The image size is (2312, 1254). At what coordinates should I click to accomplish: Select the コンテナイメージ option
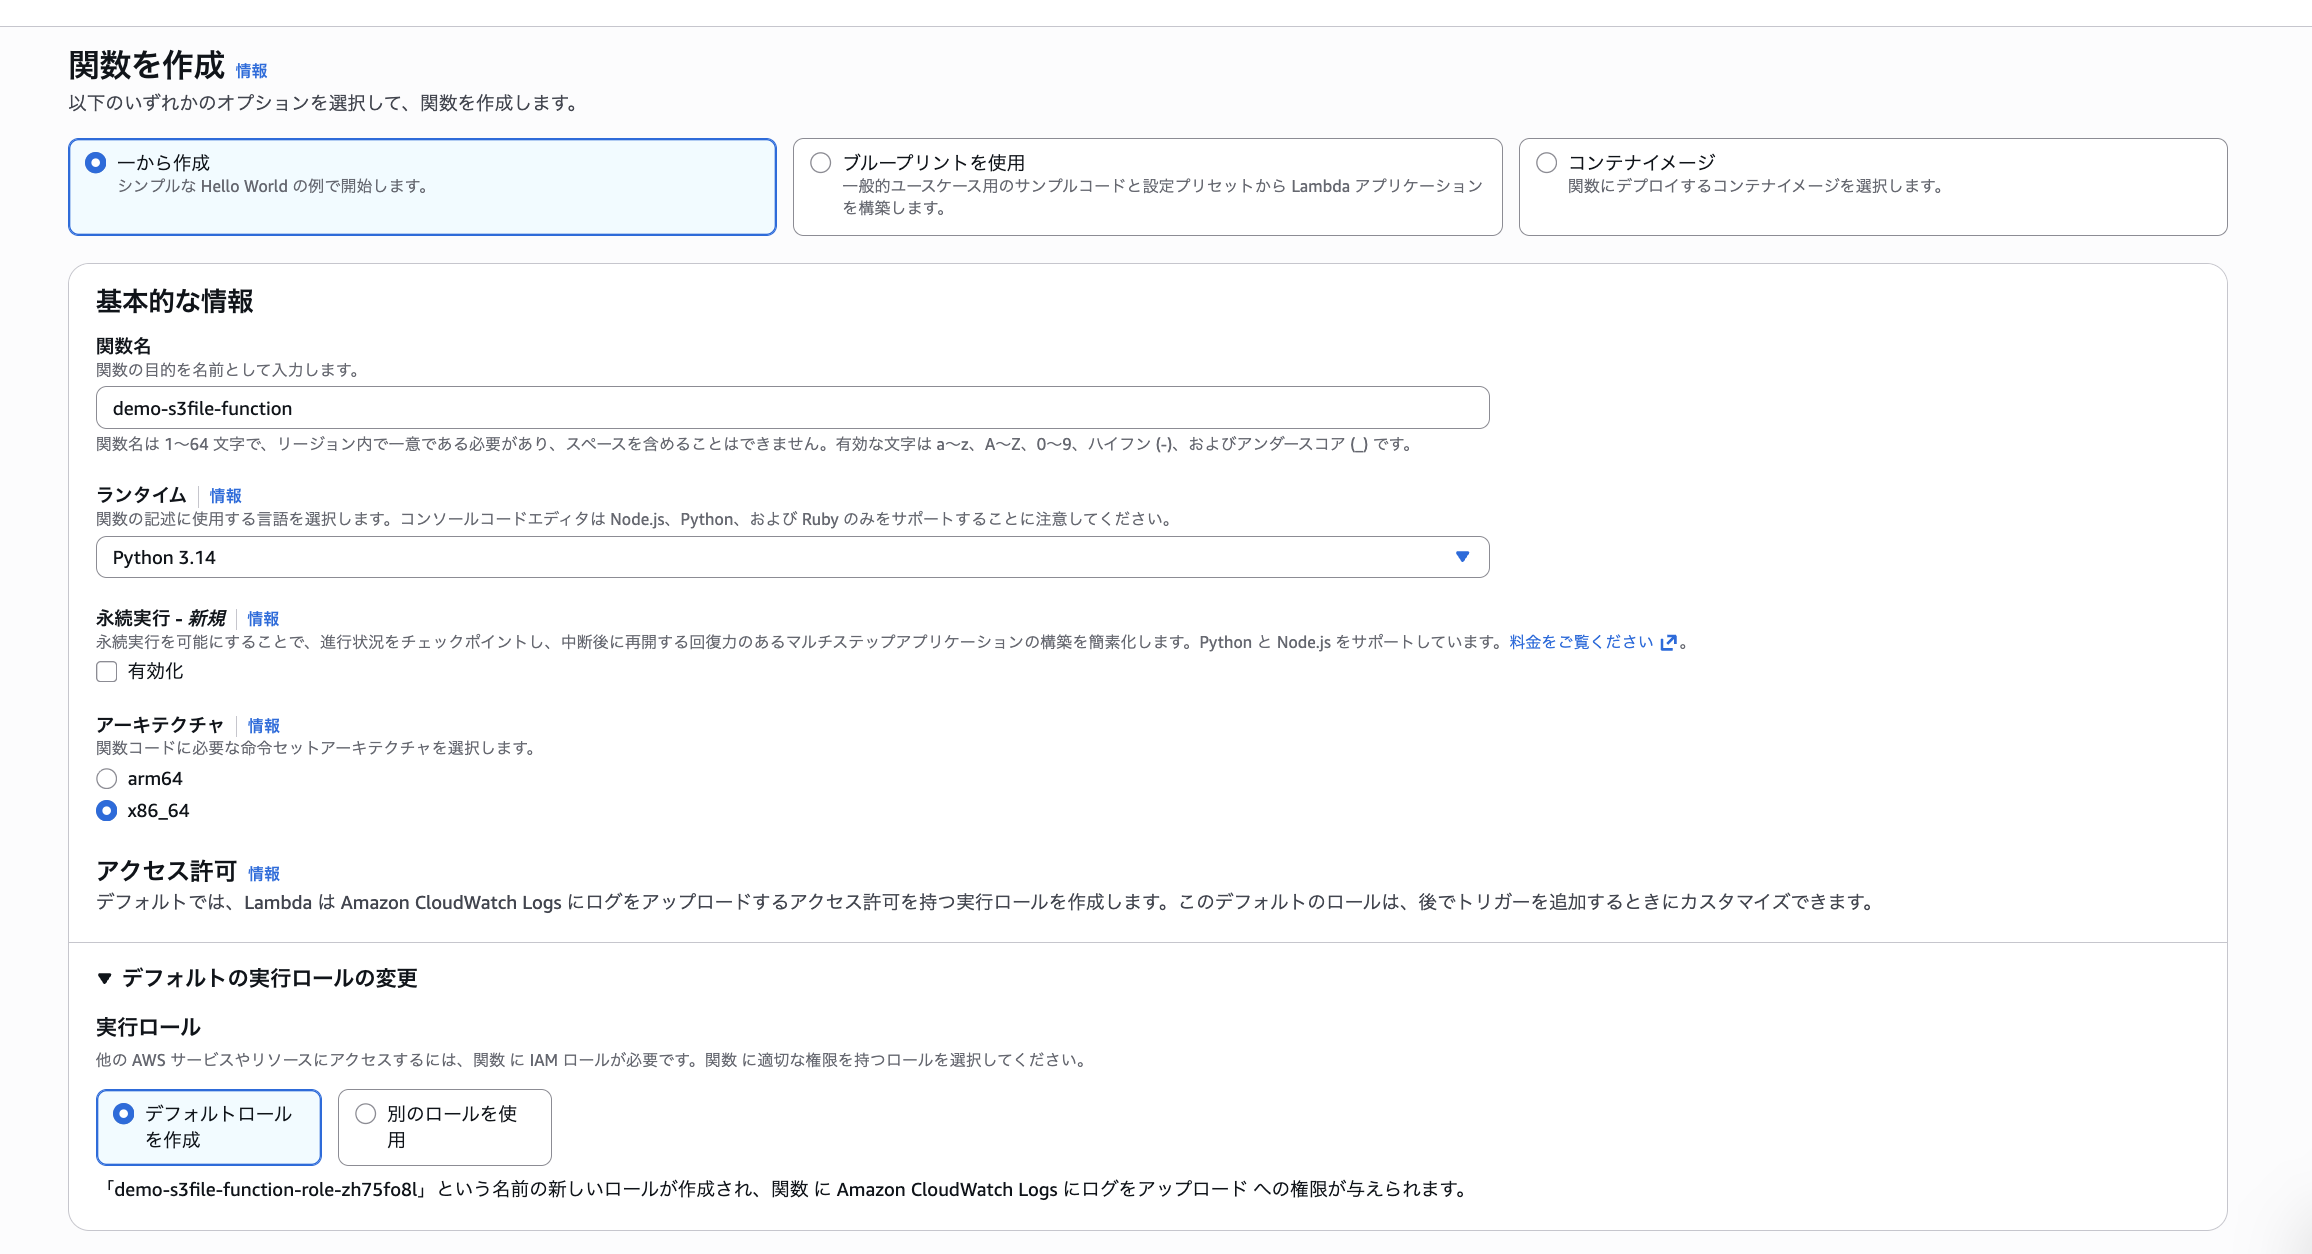[1546, 161]
